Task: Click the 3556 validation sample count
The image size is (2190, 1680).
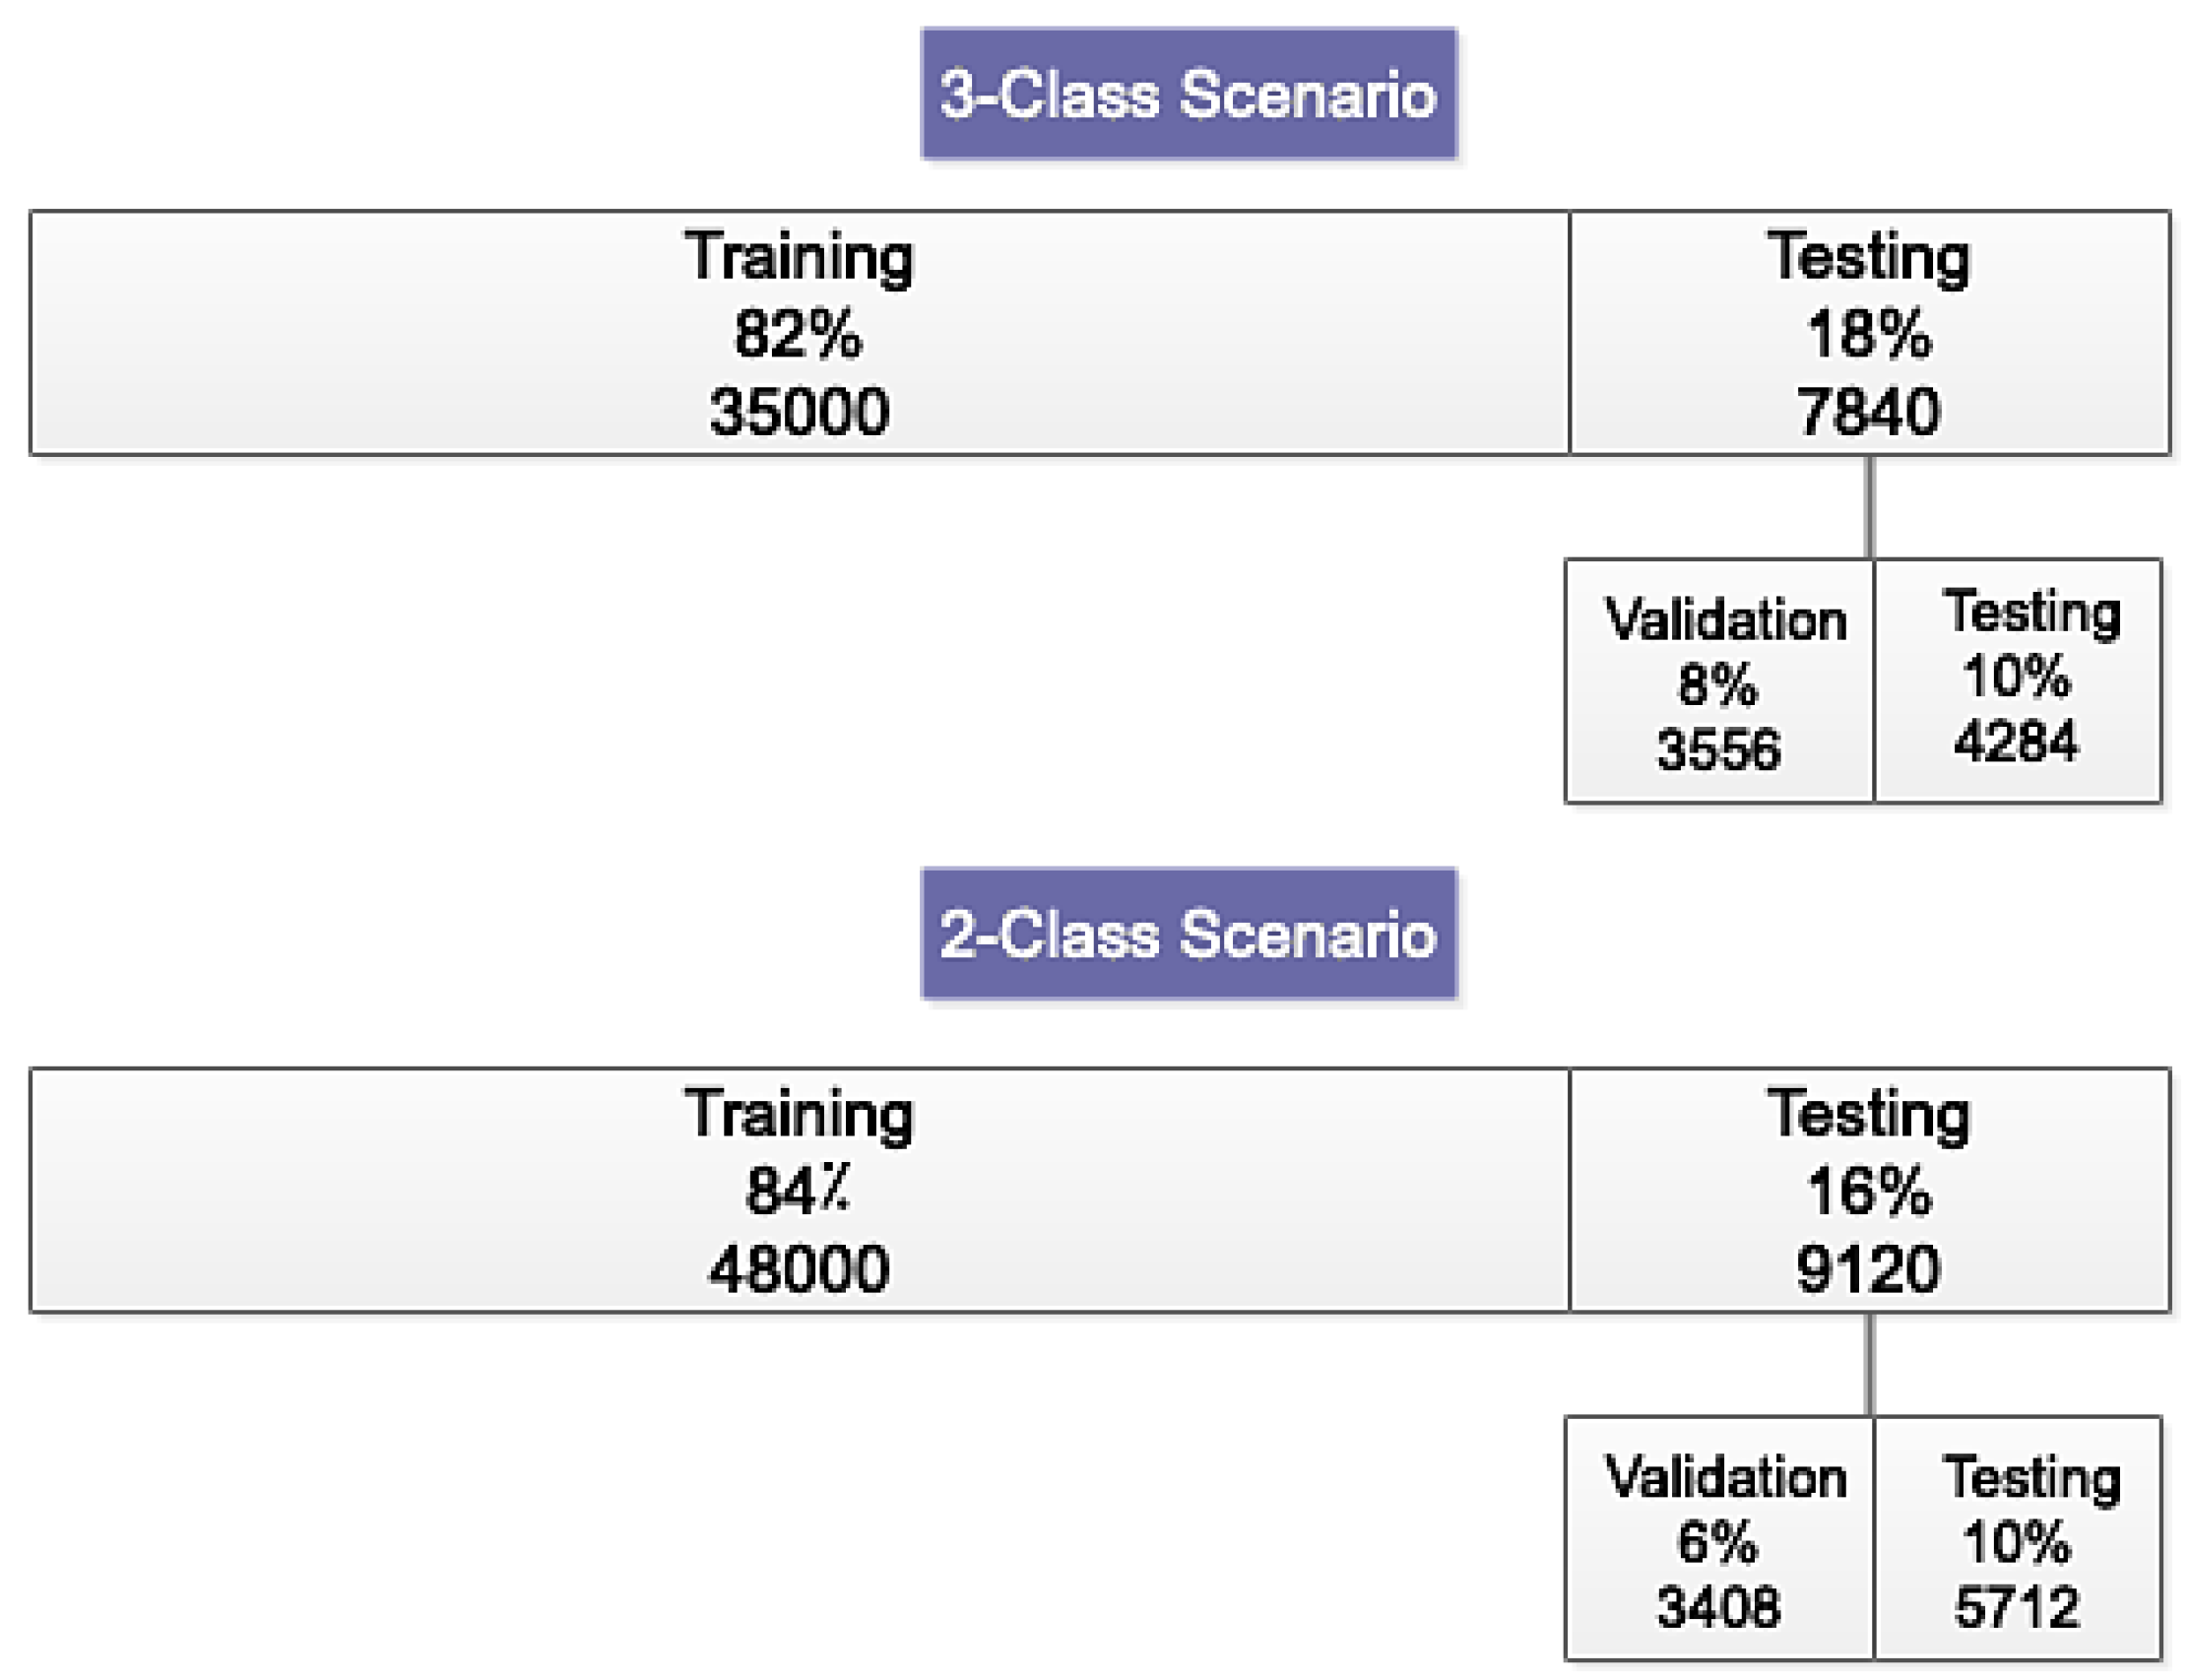Action: pos(1718,749)
